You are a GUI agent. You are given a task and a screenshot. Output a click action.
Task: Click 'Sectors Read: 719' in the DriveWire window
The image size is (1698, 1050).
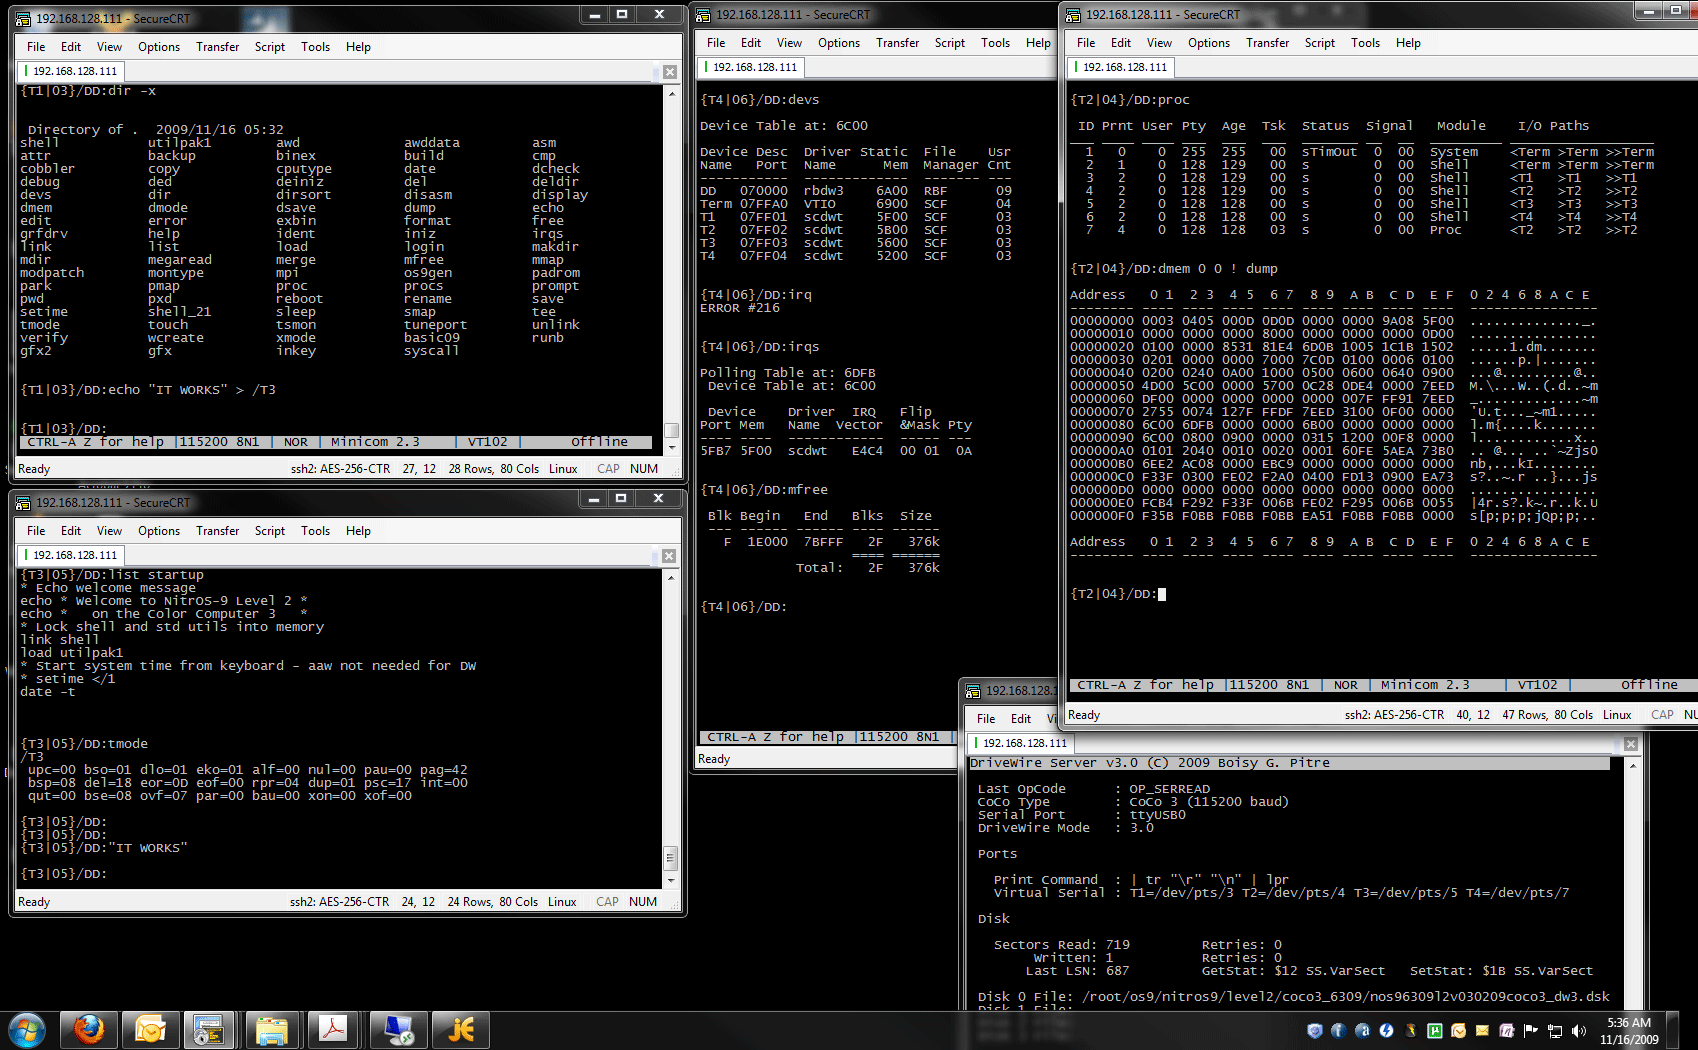pyautogui.click(x=1062, y=945)
